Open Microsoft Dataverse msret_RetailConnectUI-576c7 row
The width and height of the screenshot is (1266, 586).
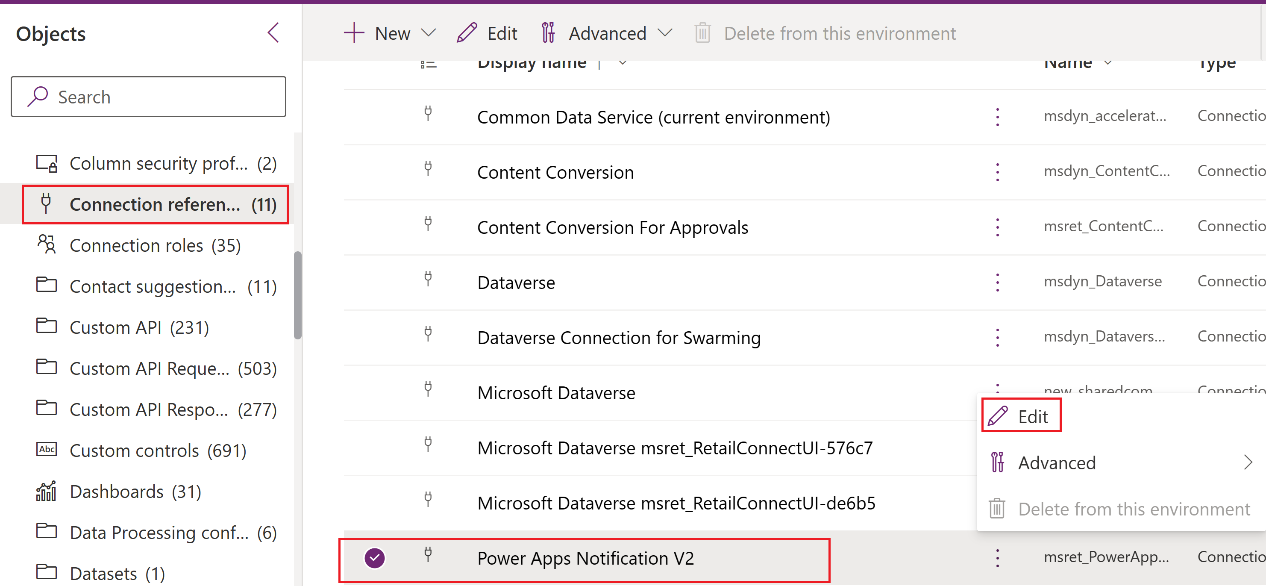[675, 447]
